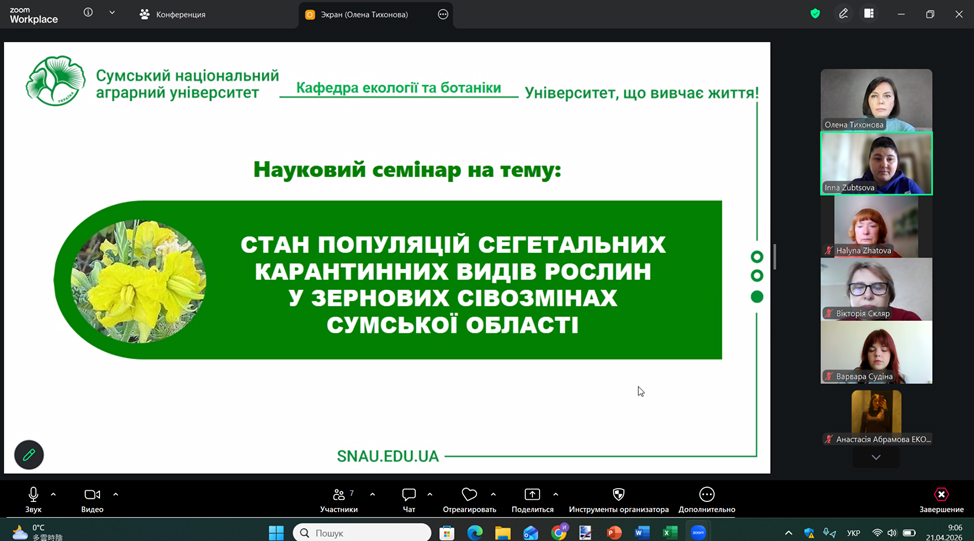Expand video options arrow next to Видео

[116, 494]
